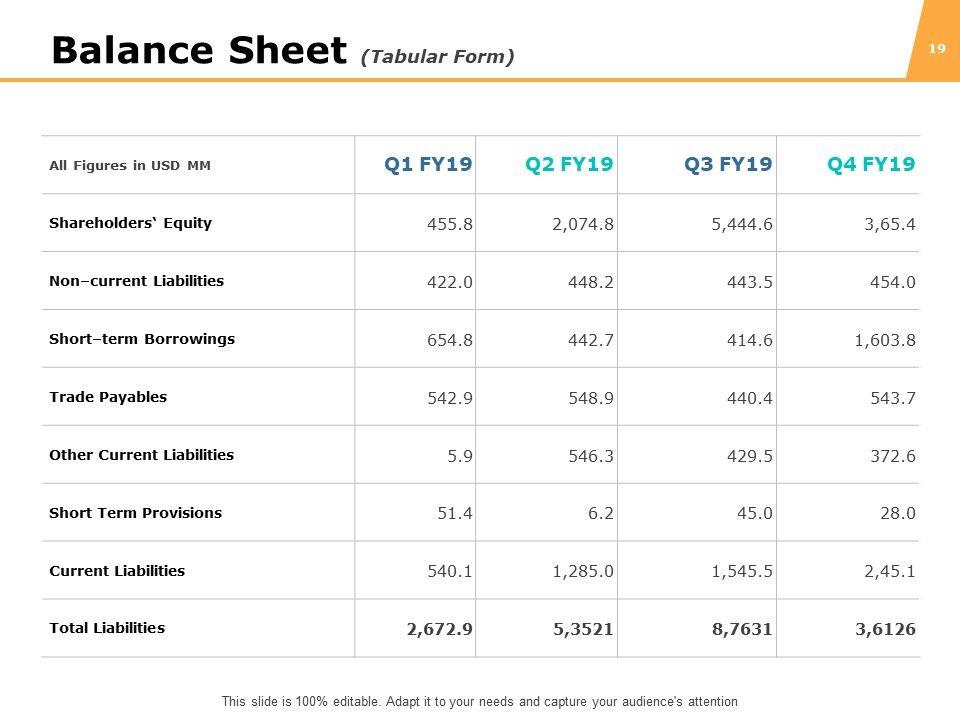Select the Total Liabilities row label
This screenshot has height=720, width=960.
pos(107,629)
